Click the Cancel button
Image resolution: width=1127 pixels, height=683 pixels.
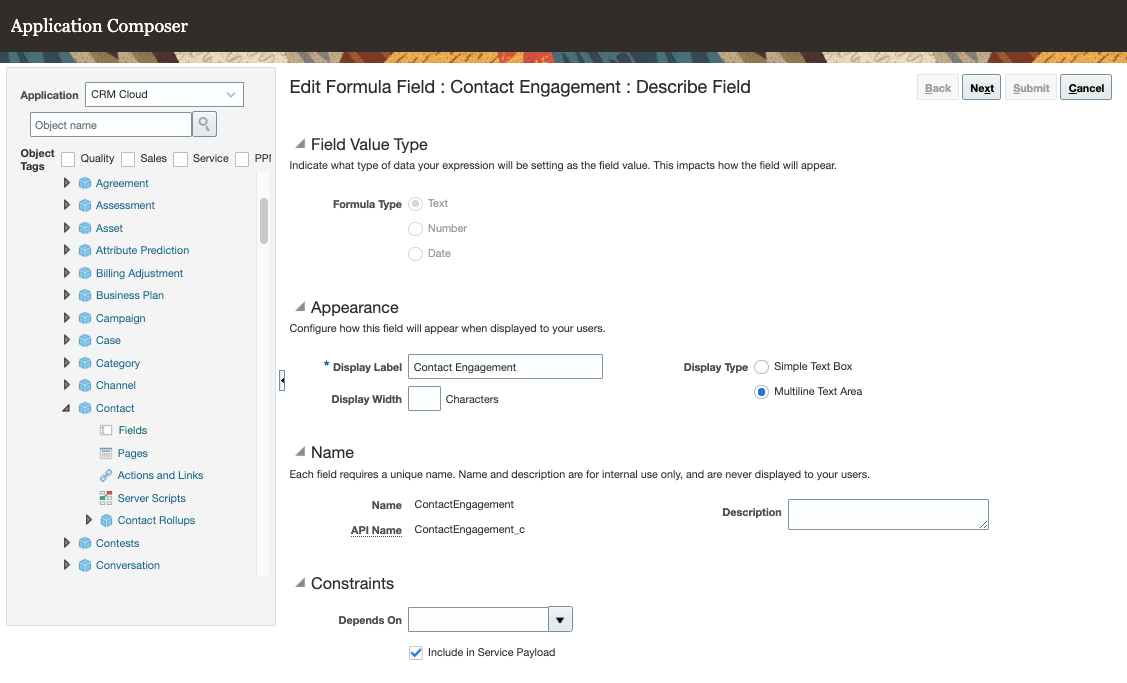(x=1085, y=87)
